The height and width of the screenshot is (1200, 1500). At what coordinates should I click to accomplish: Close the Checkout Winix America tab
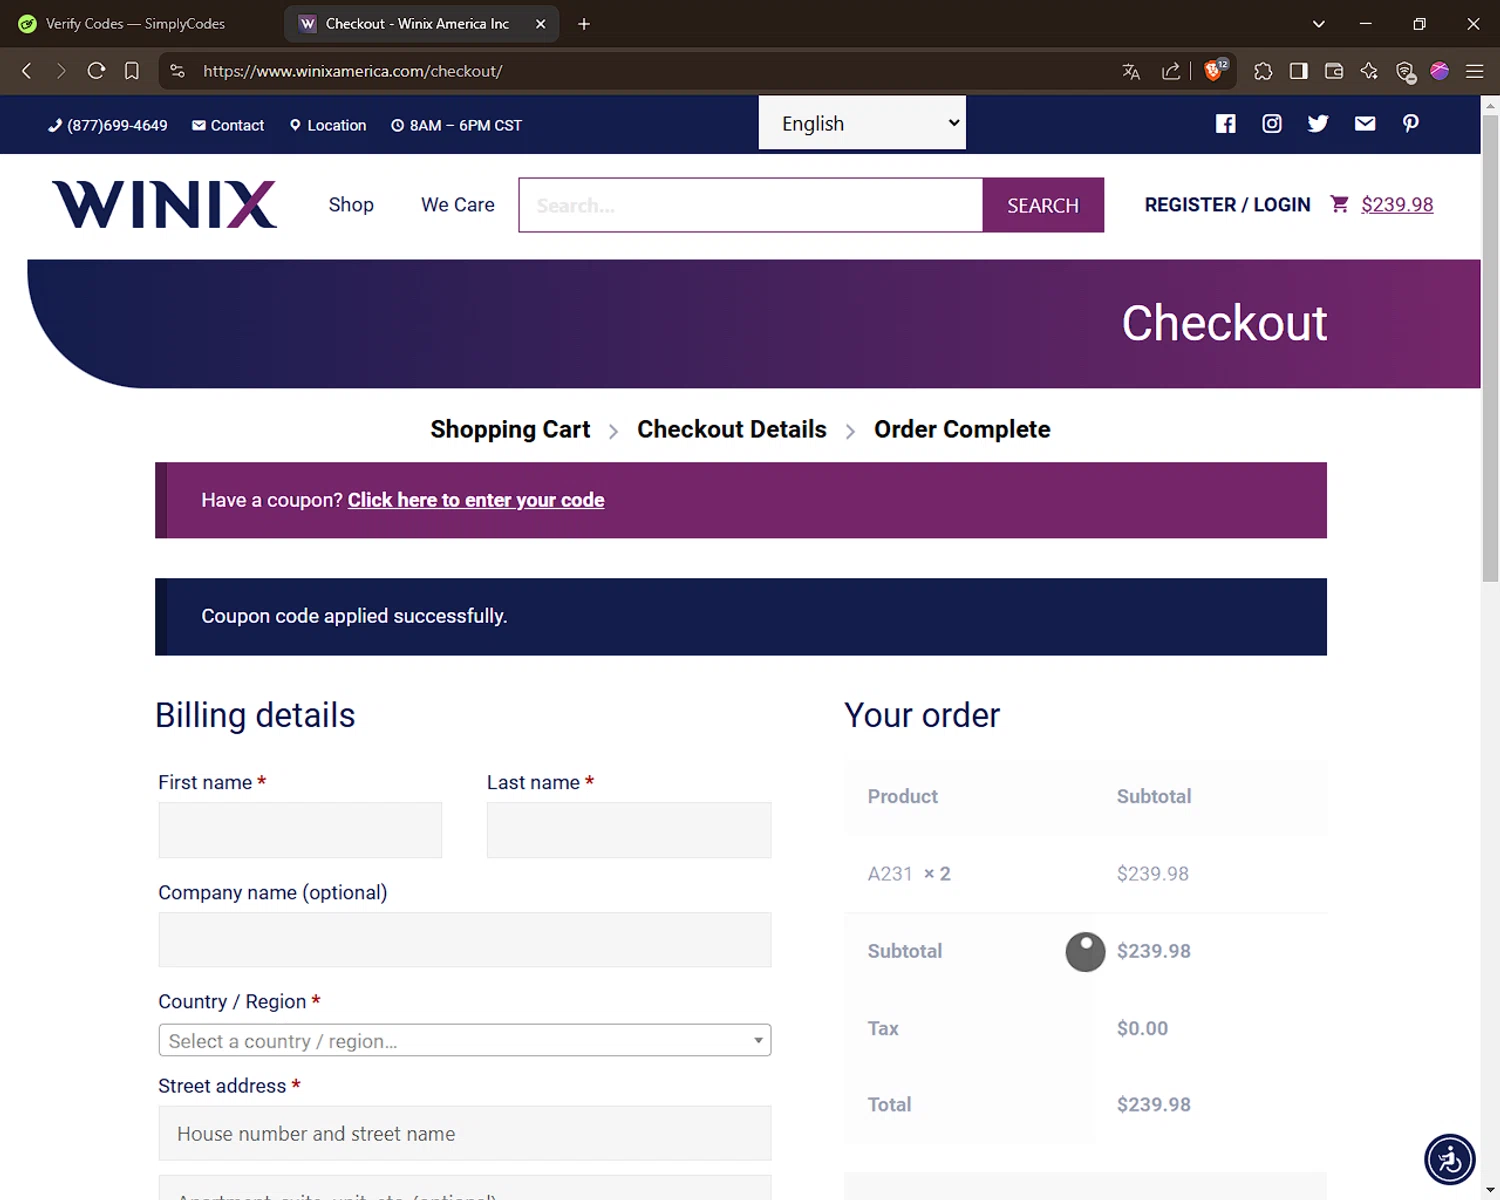coord(540,24)
